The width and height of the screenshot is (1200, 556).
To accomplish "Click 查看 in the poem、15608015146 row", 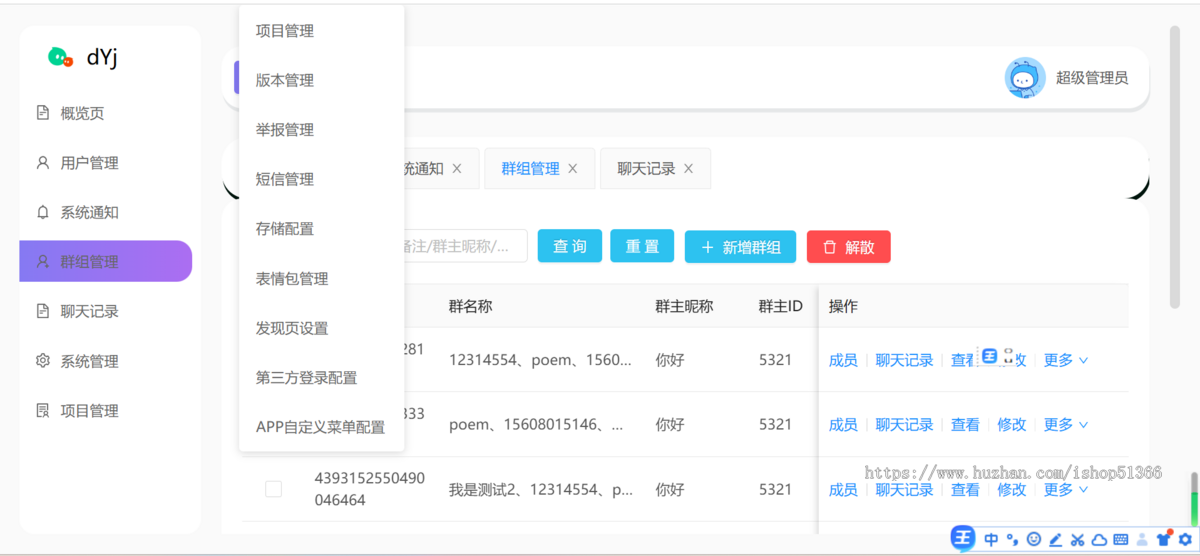I will coord(965,424).
